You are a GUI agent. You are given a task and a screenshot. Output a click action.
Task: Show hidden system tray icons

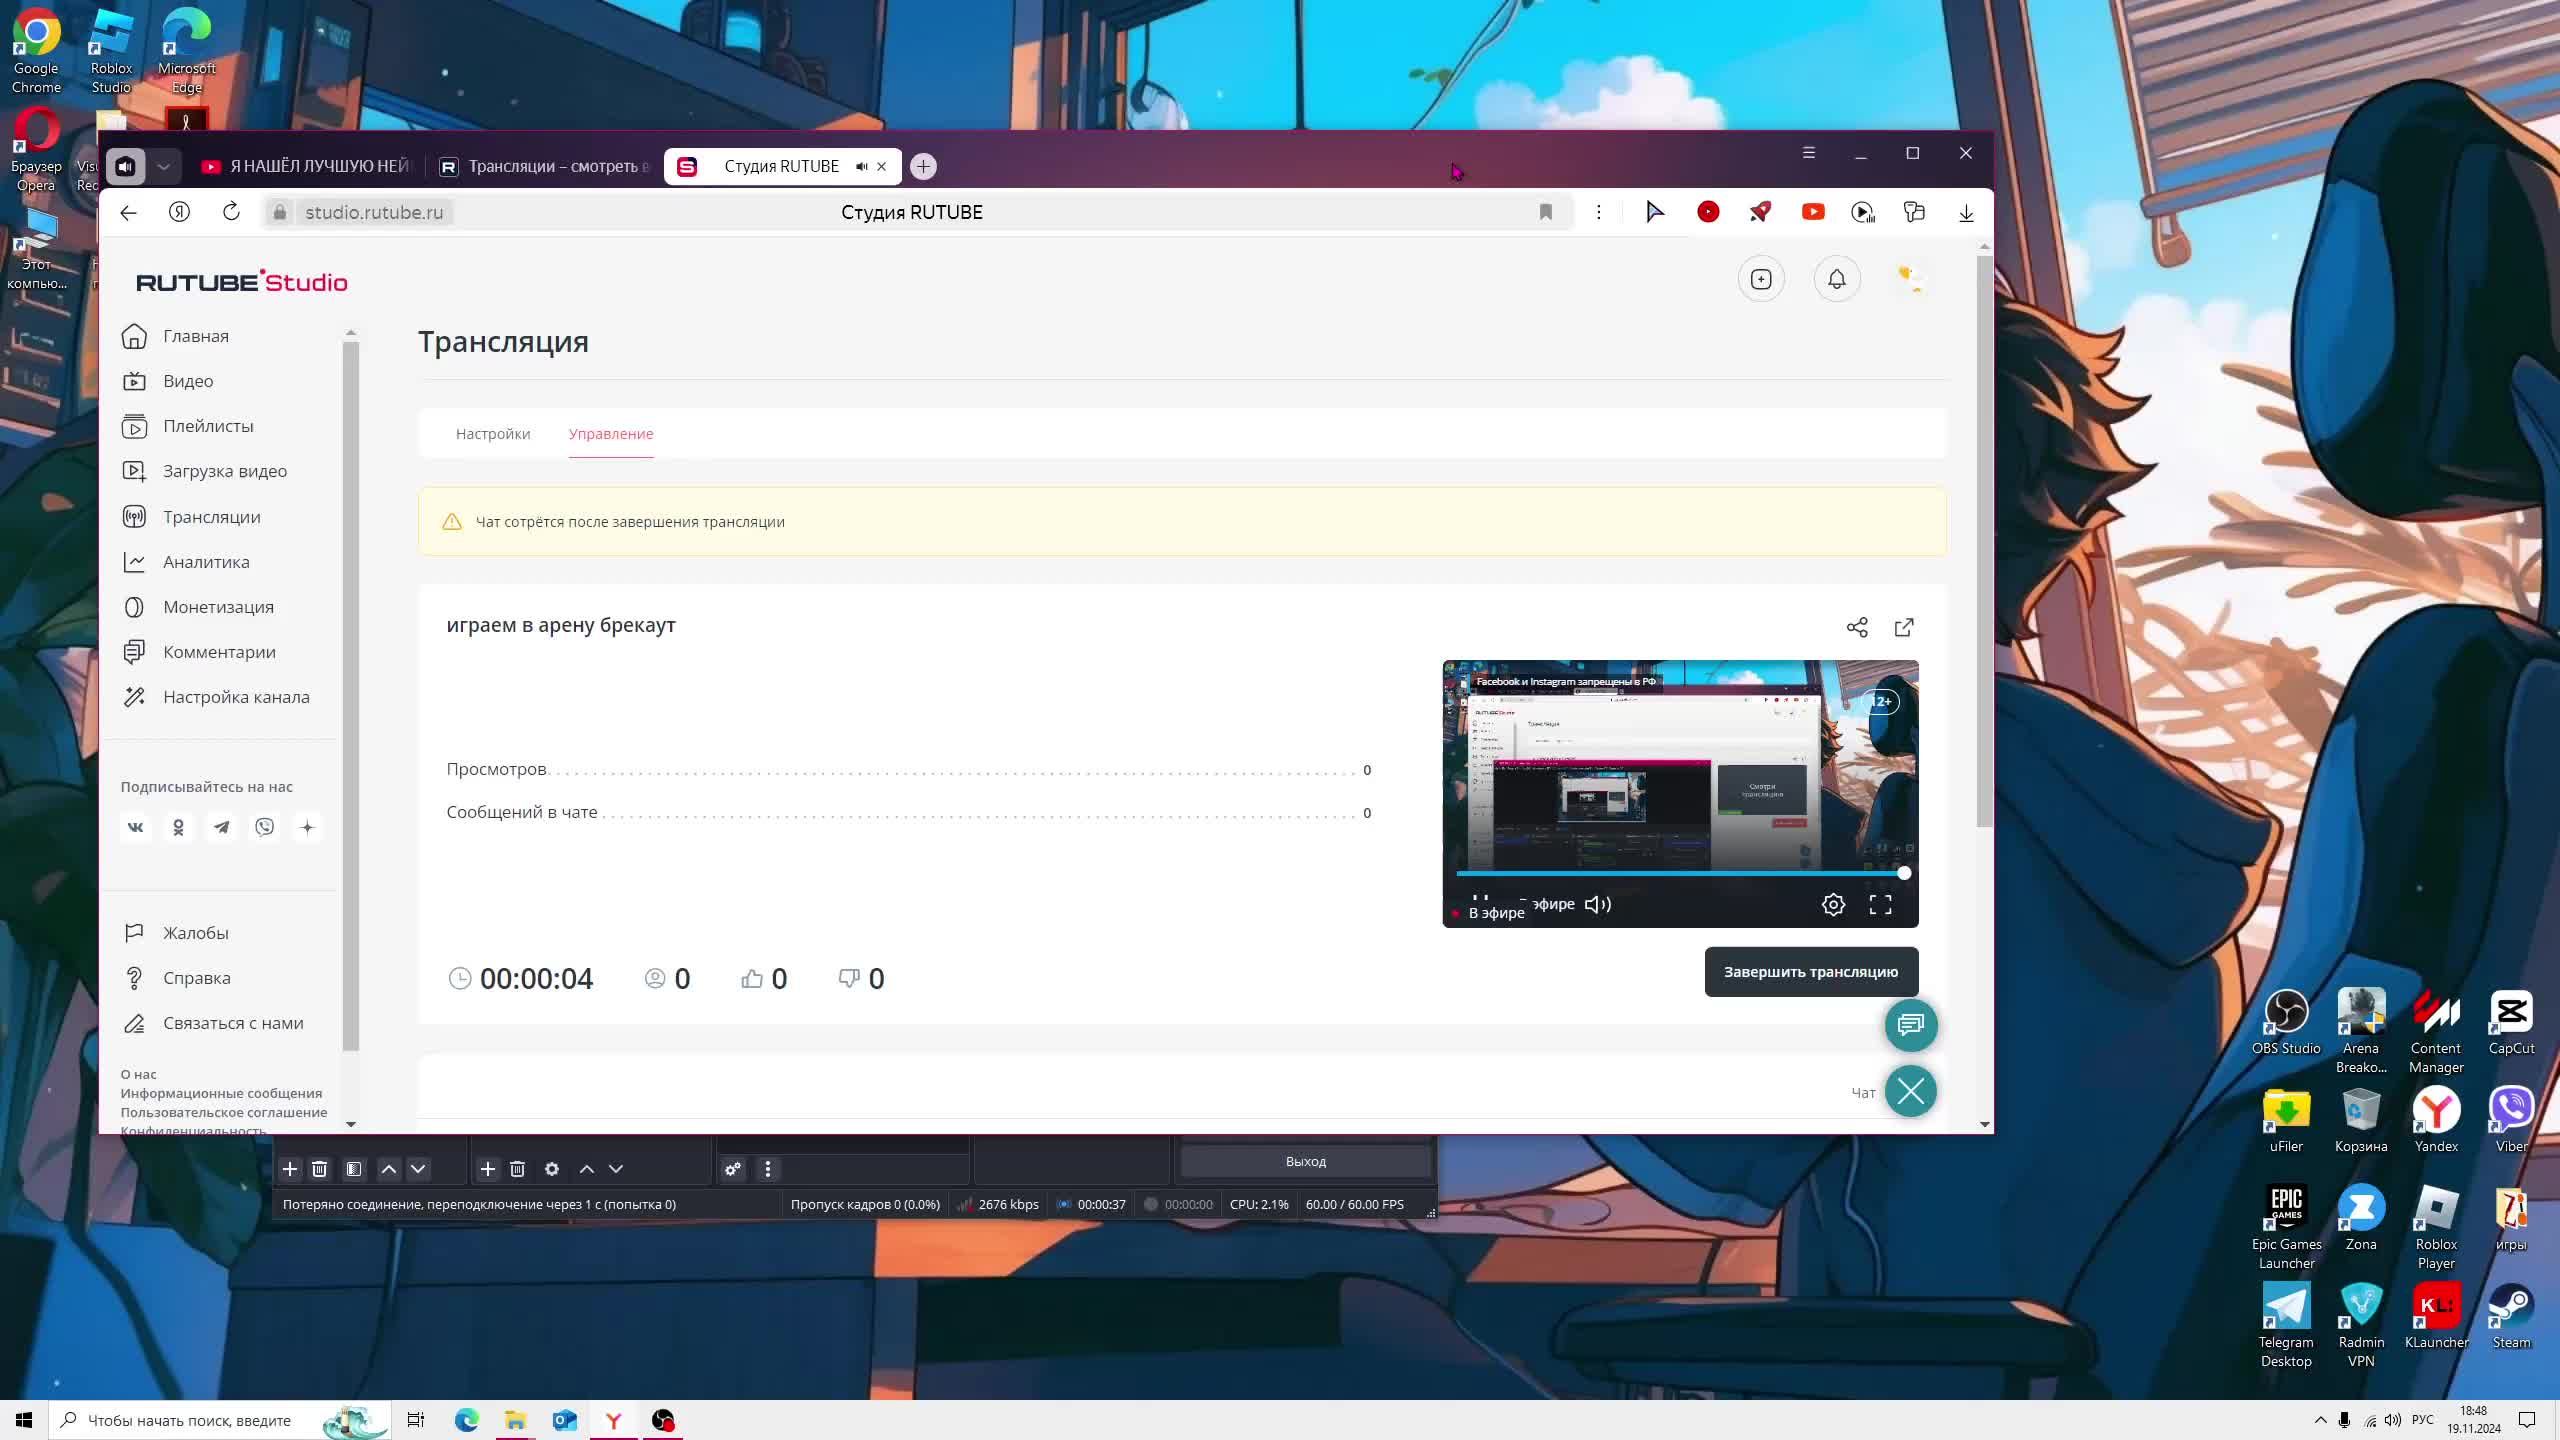[x=2320, y=1420]
